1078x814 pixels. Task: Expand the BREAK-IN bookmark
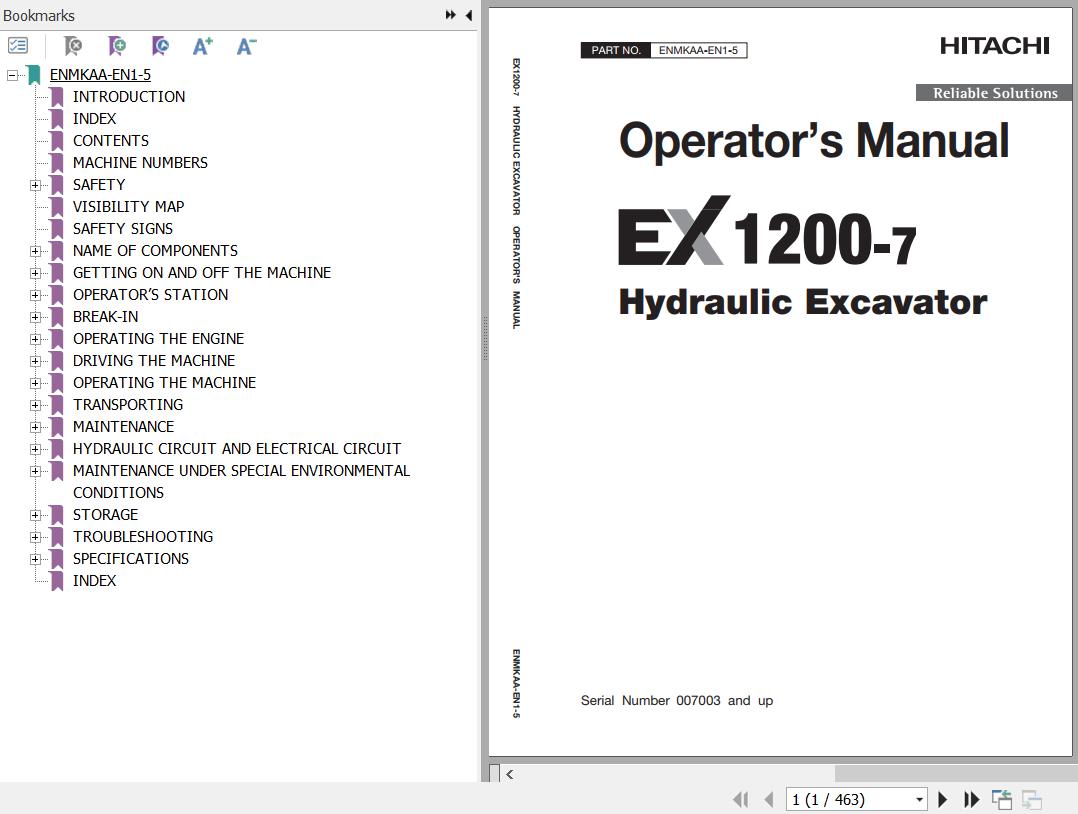(35, 317)
